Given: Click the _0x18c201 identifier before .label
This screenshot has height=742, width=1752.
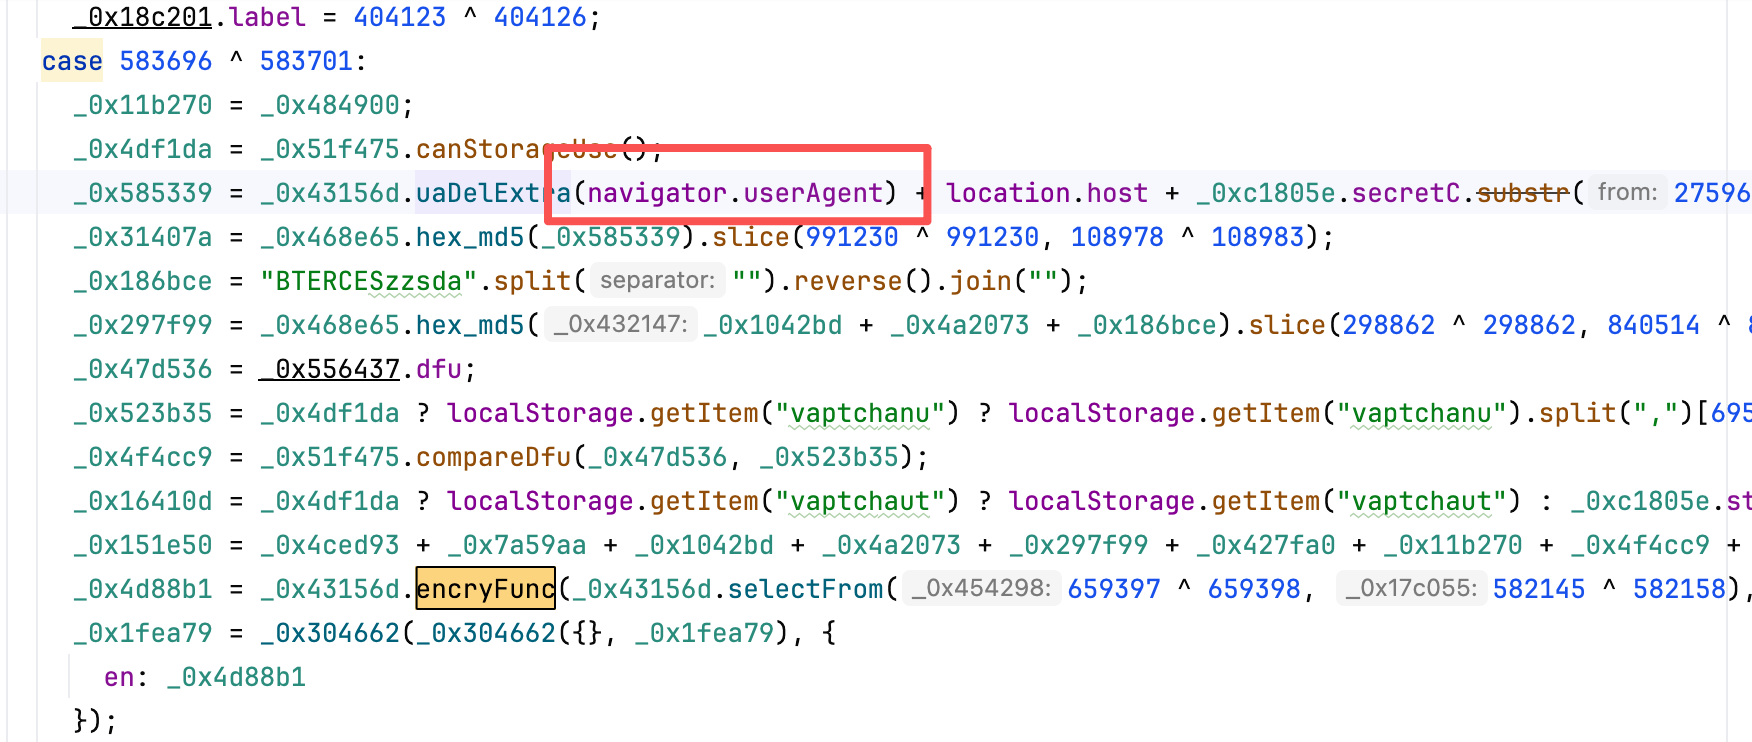Looking at the screenshot, I should [142, 17].
